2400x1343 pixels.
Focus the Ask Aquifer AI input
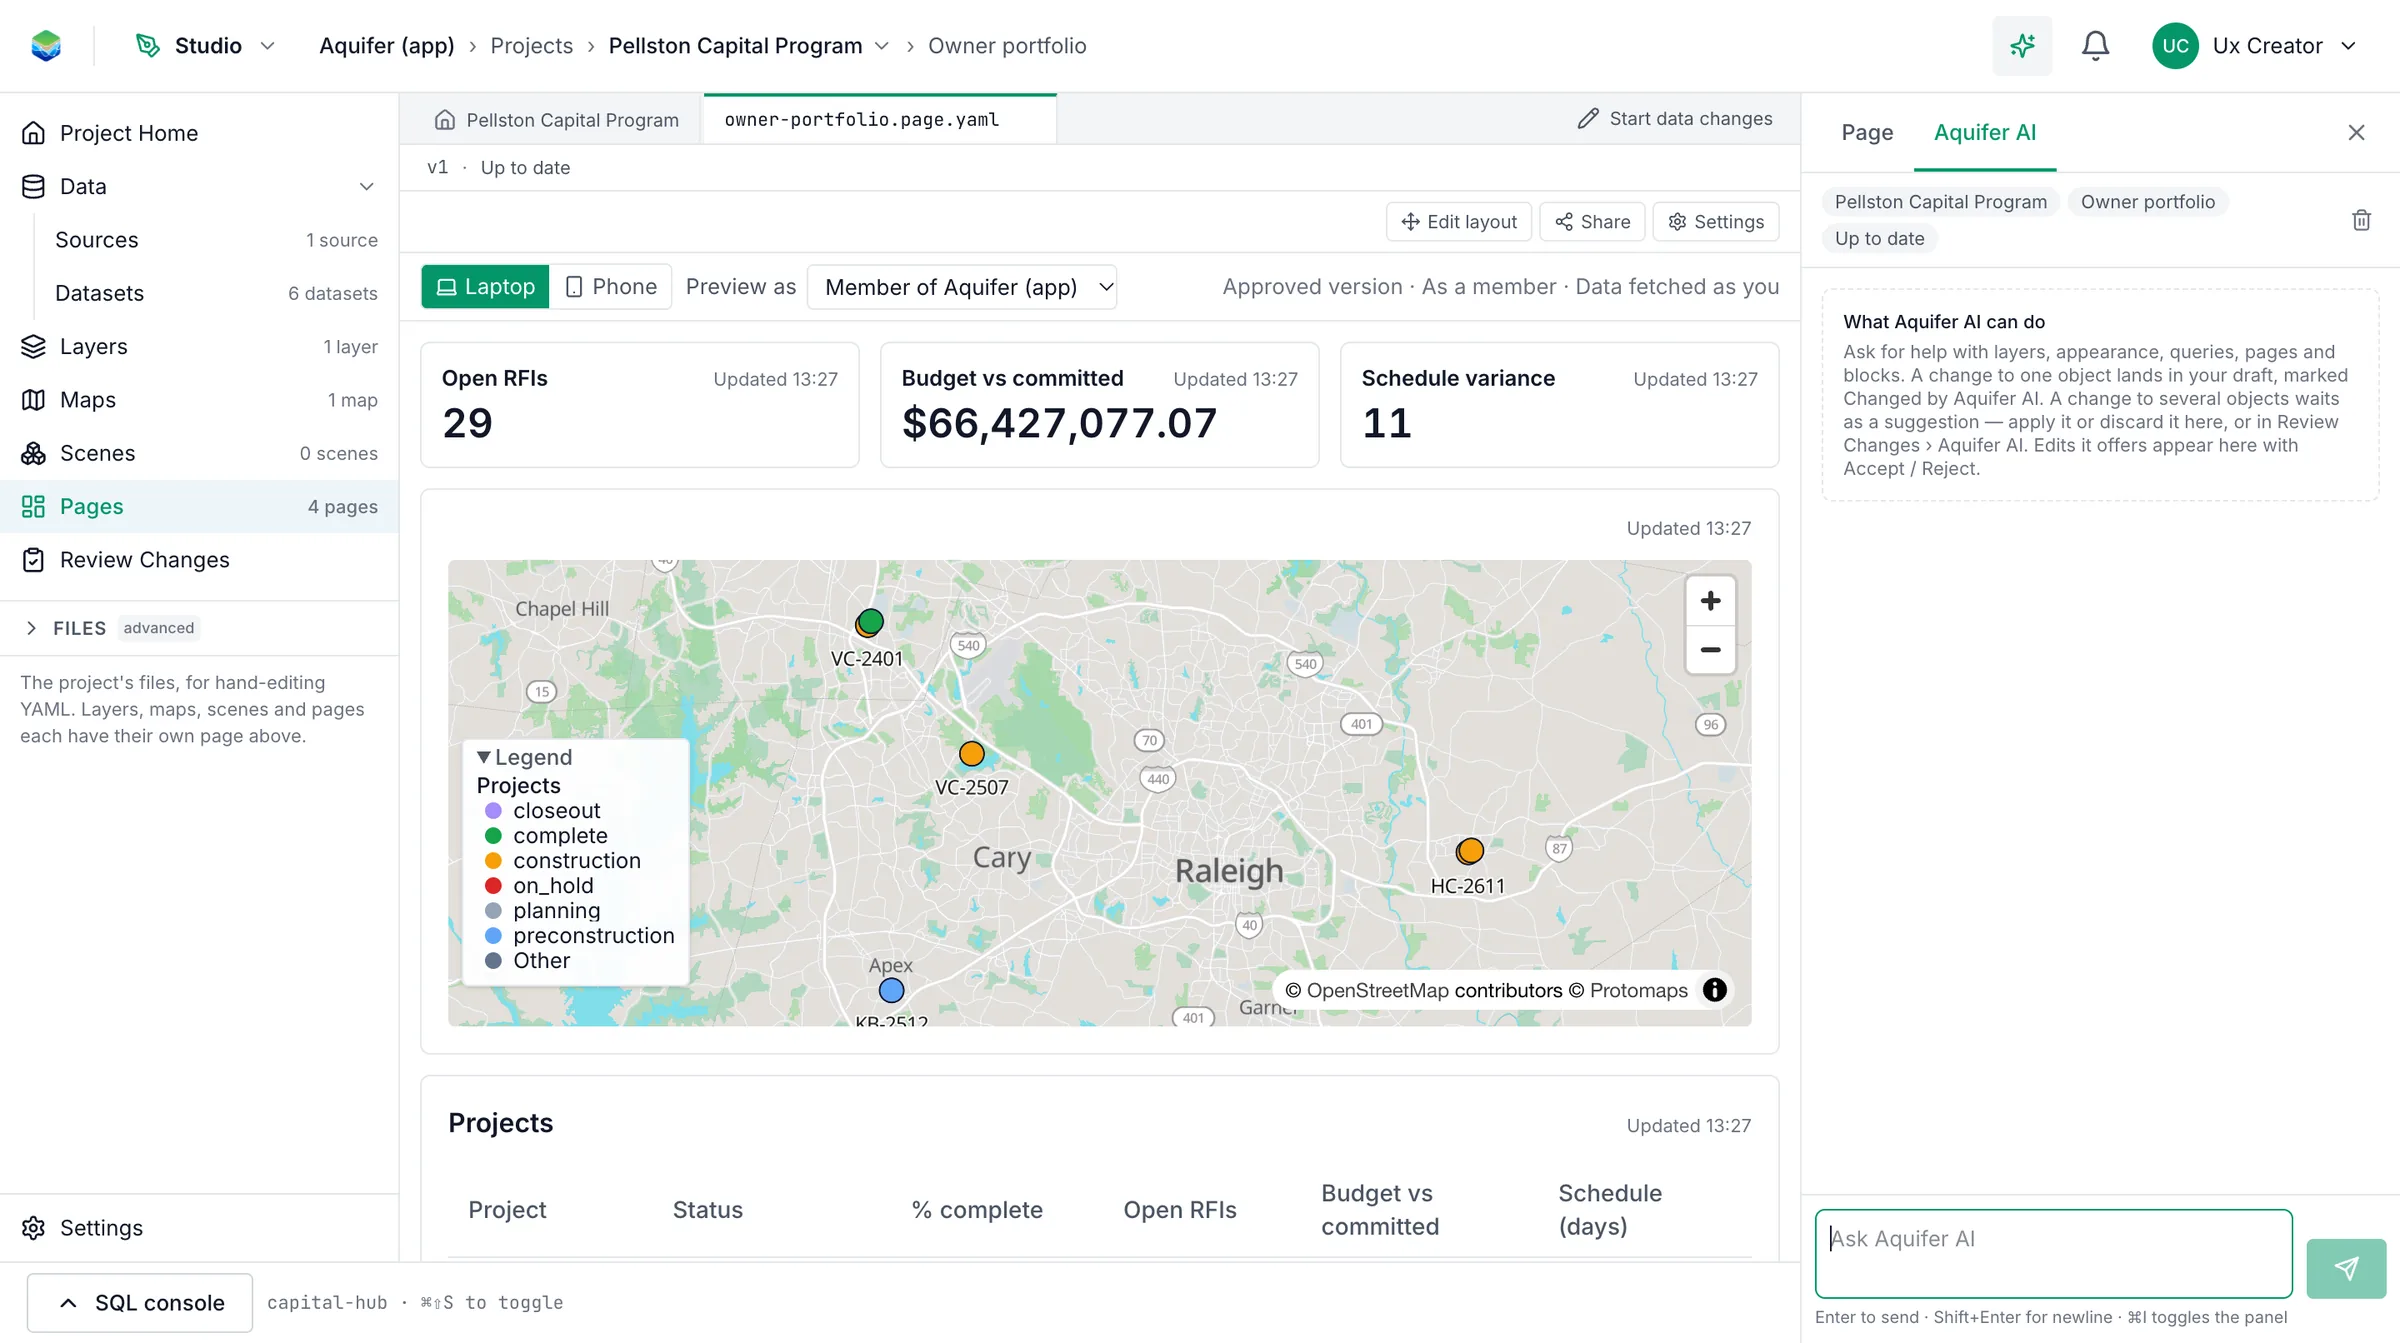point(2053,1254)
